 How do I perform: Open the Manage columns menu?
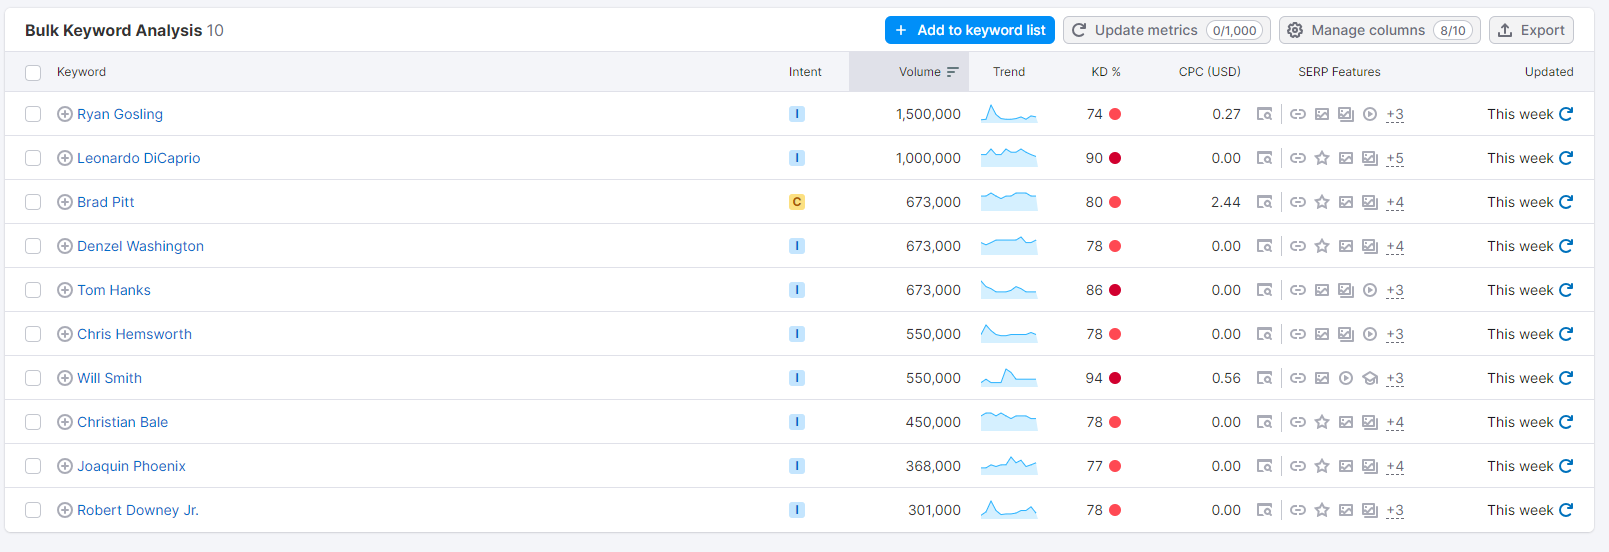pyautogui.click(x=1379, y=30)
